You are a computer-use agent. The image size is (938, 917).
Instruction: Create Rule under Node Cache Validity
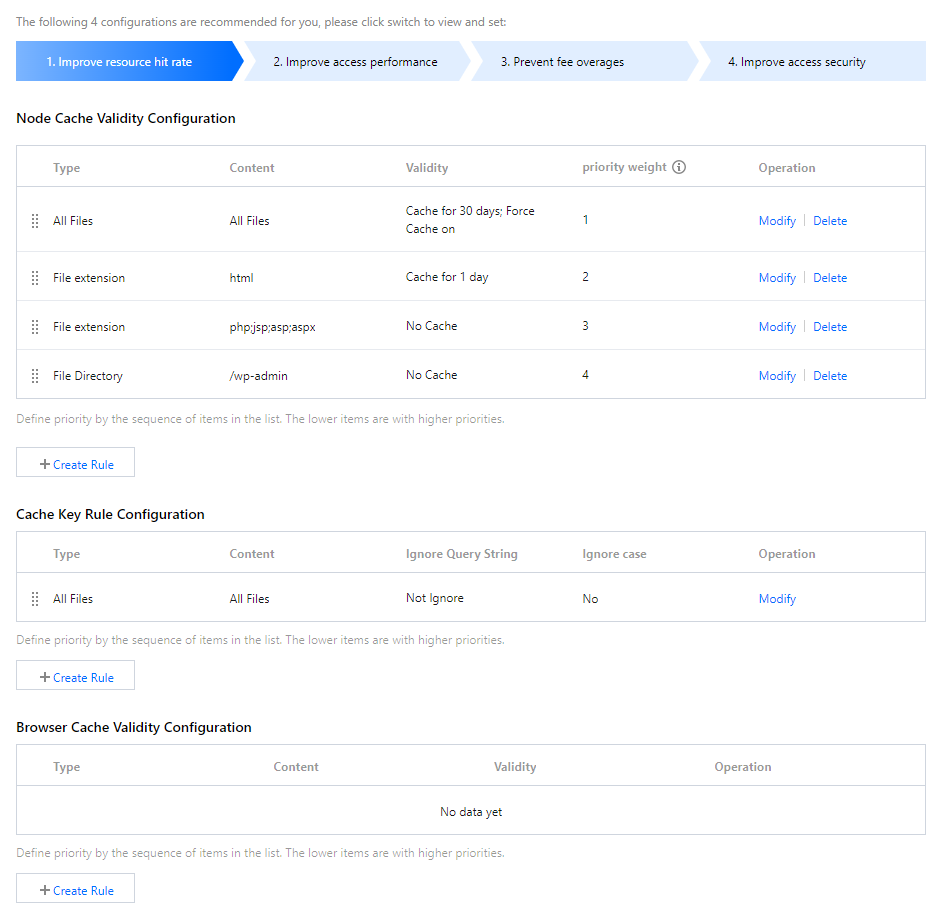[76, 464]
